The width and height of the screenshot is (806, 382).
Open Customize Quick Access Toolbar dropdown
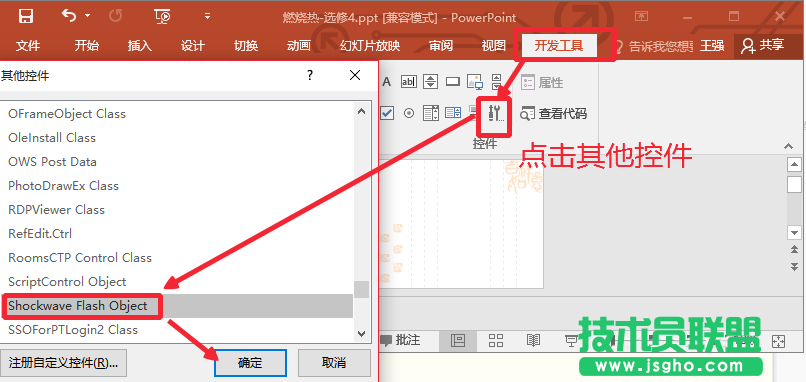point(207,16)
